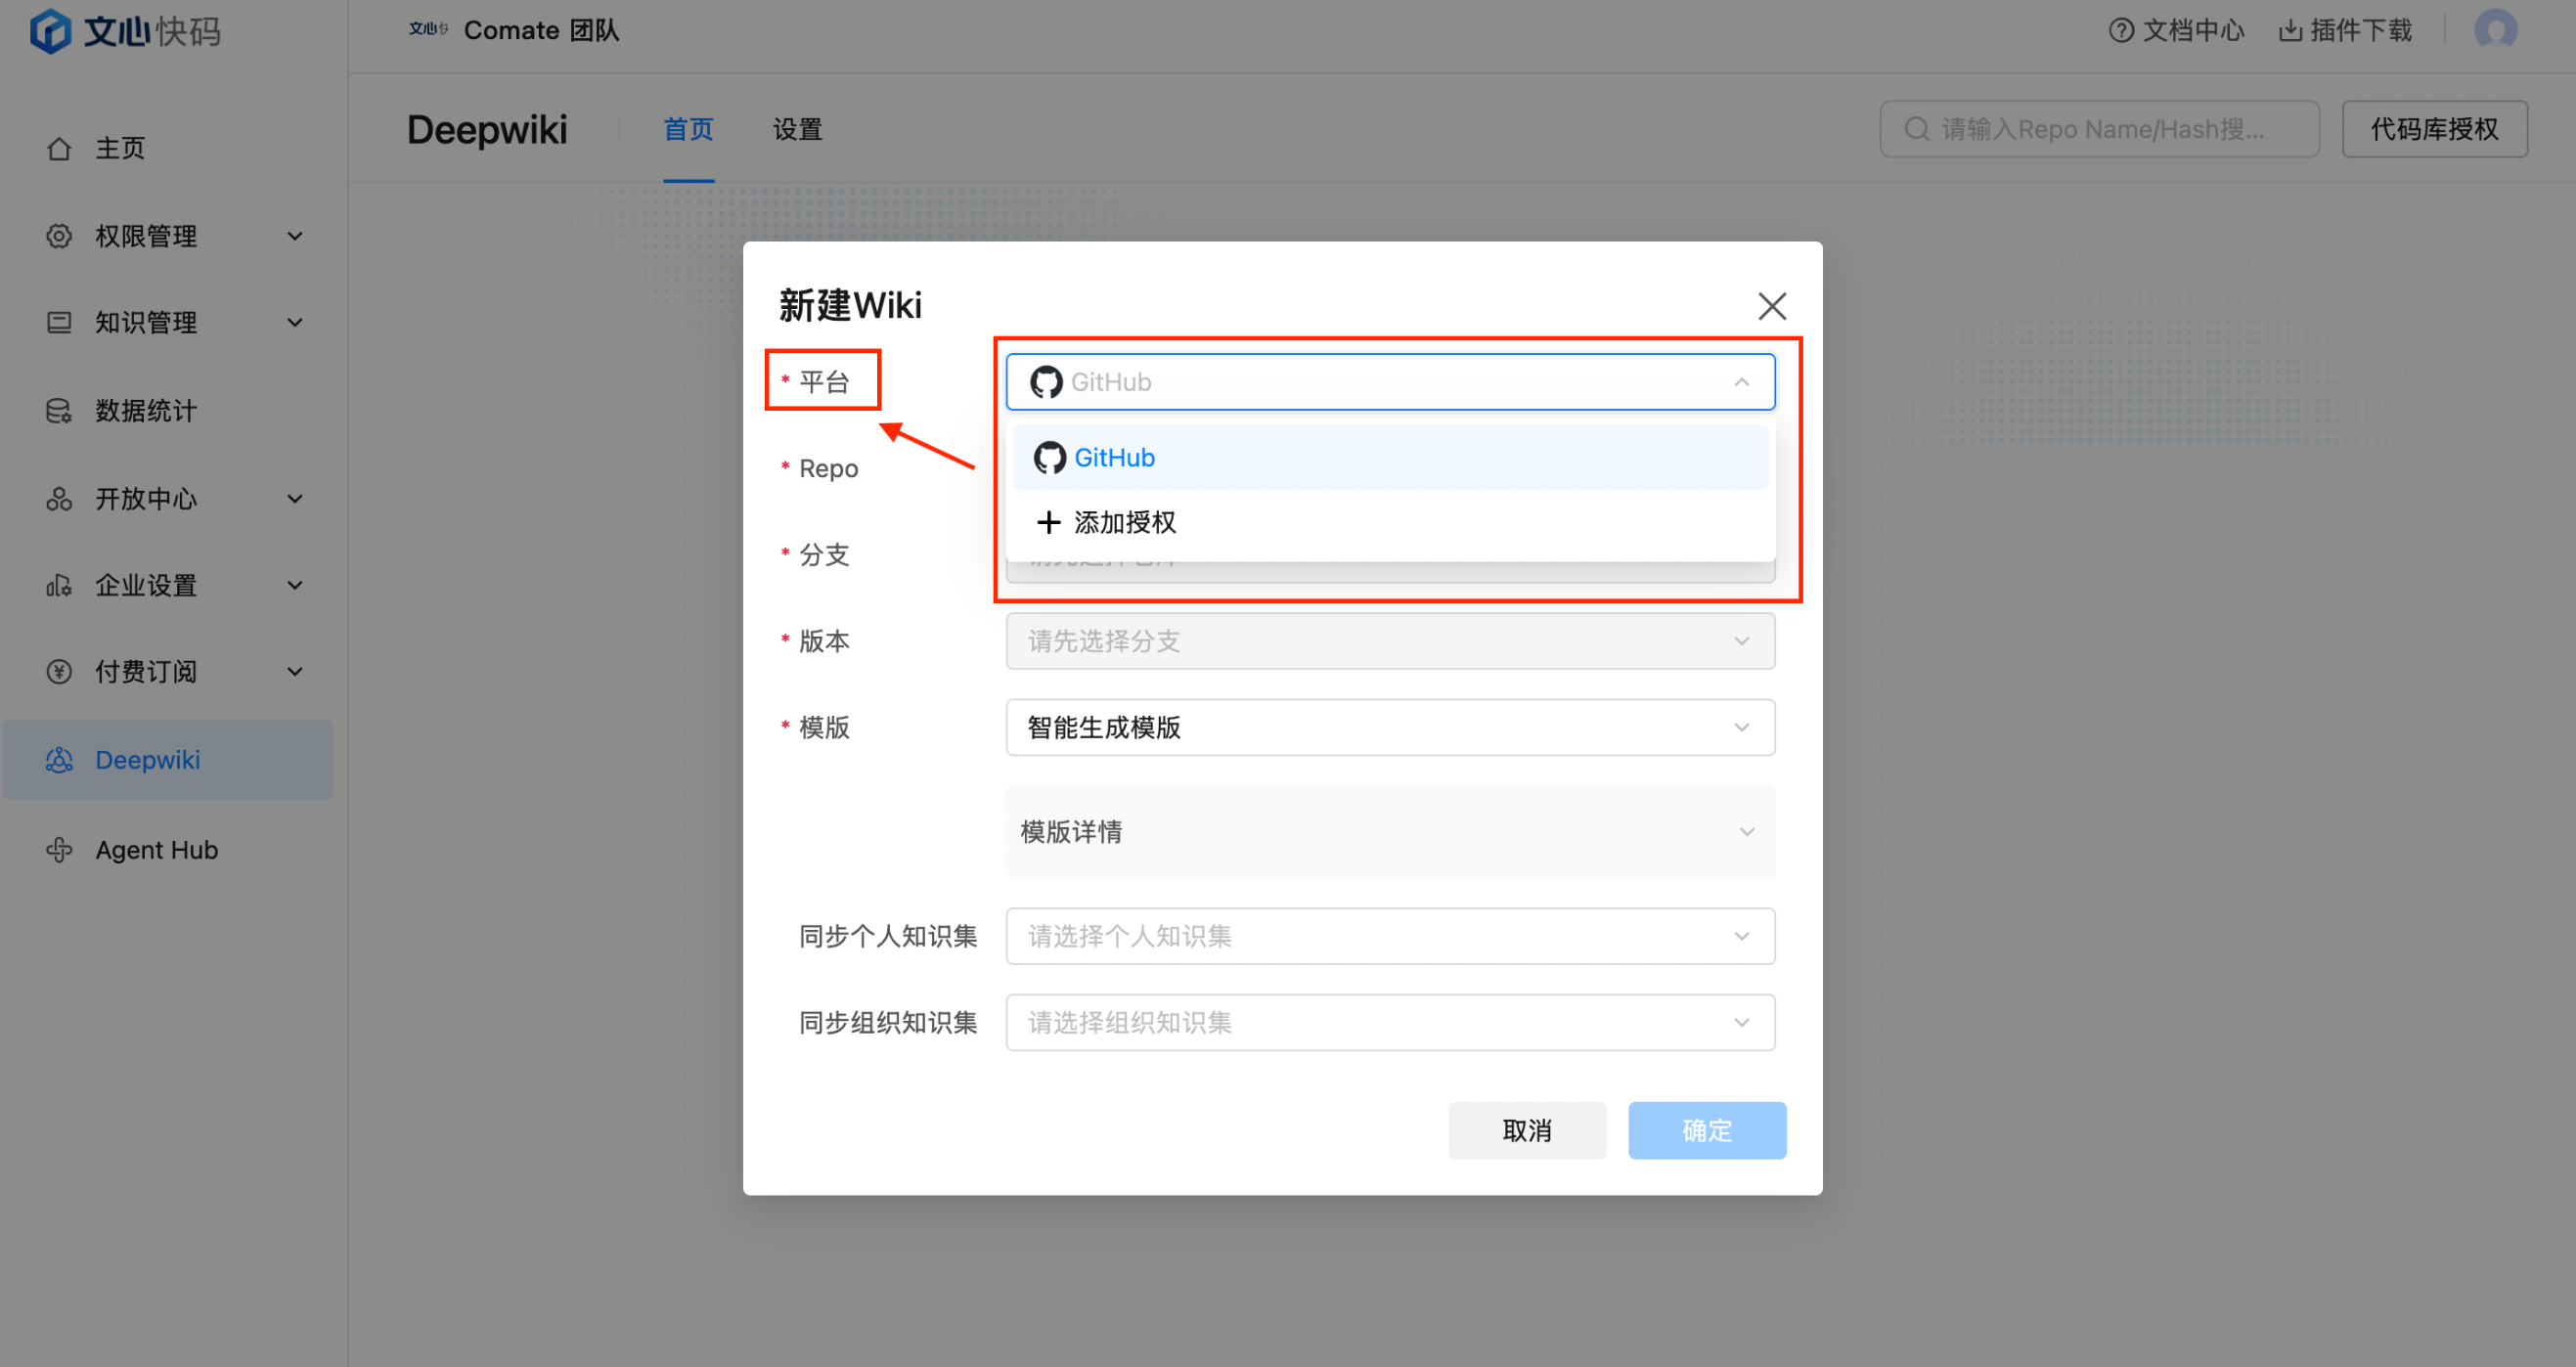Select Deepwiki in the sidebar
2576x1367 pixels.
coord(167,760)
